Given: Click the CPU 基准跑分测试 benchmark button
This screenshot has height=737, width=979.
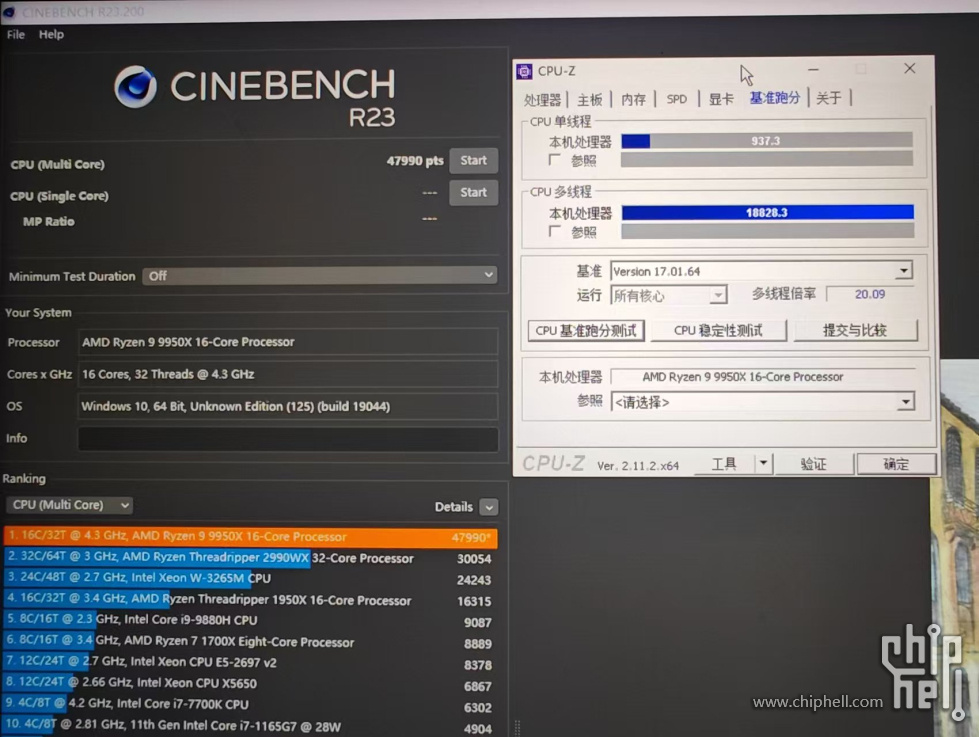Looking at the screenshot, I should point(586,330).
